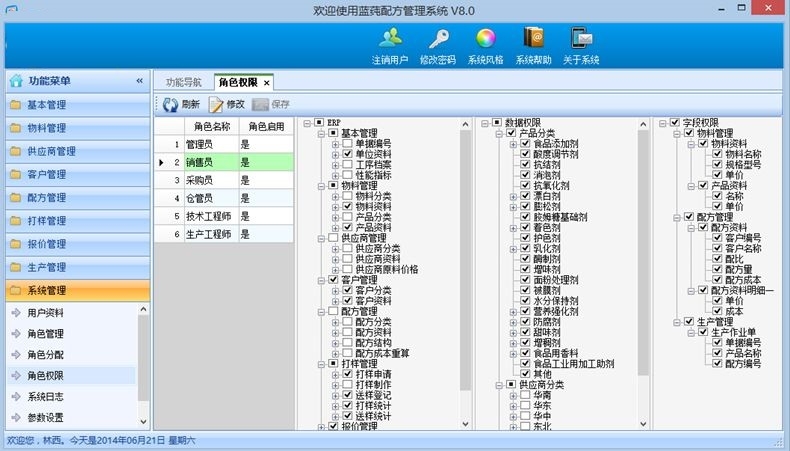This screenshot has height=451, width=790.
Task: Click the folder icon of 物料管理
Action: tap(16, 128)
